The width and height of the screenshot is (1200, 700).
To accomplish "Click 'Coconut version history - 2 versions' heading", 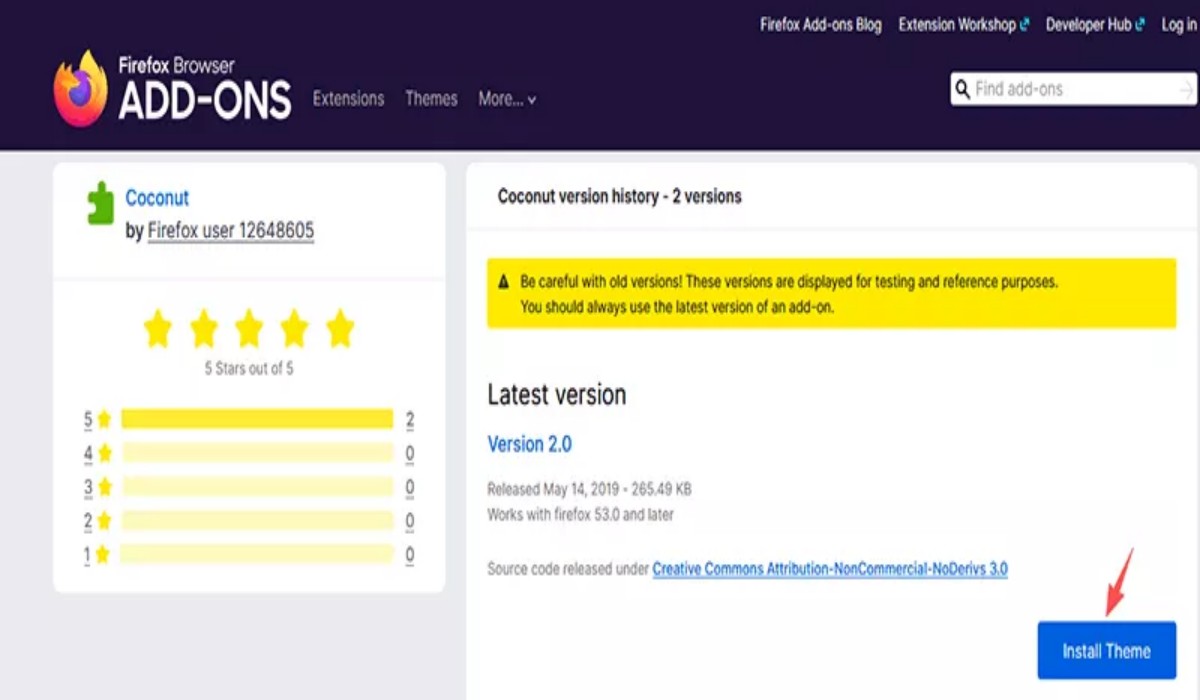I will coord(620,196).
